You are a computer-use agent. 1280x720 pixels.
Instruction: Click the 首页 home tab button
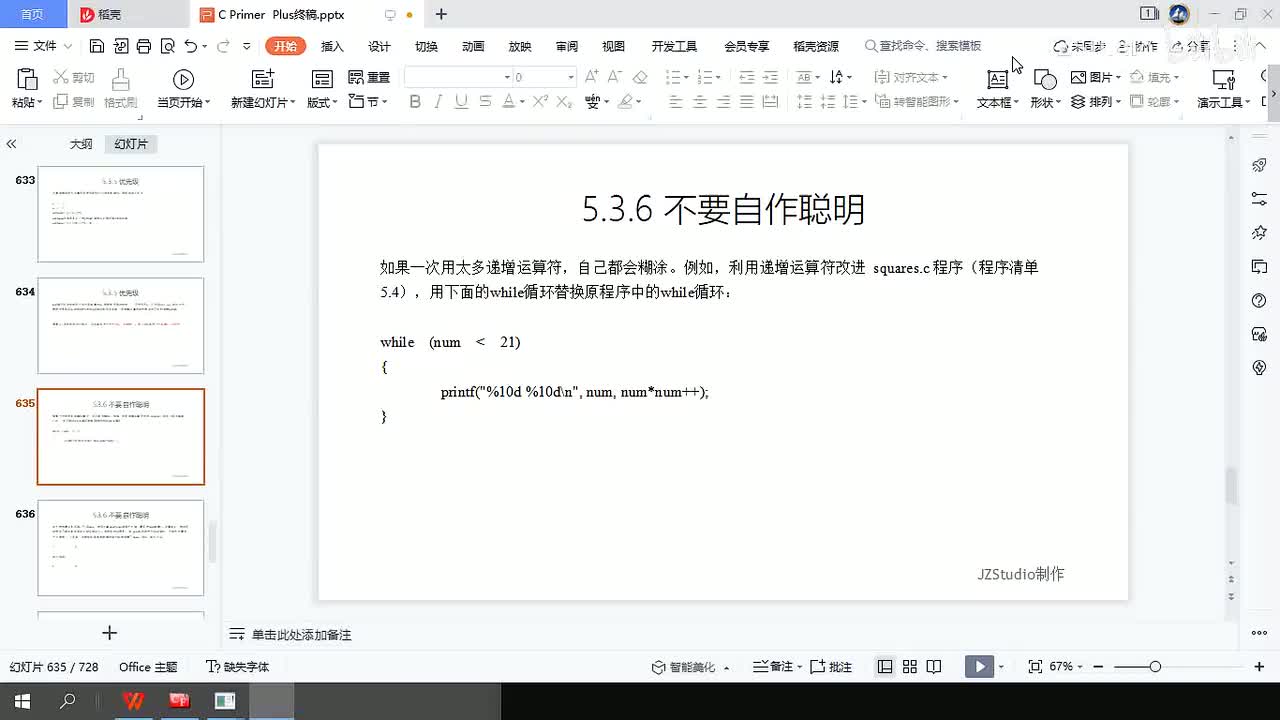coord(32,14)
